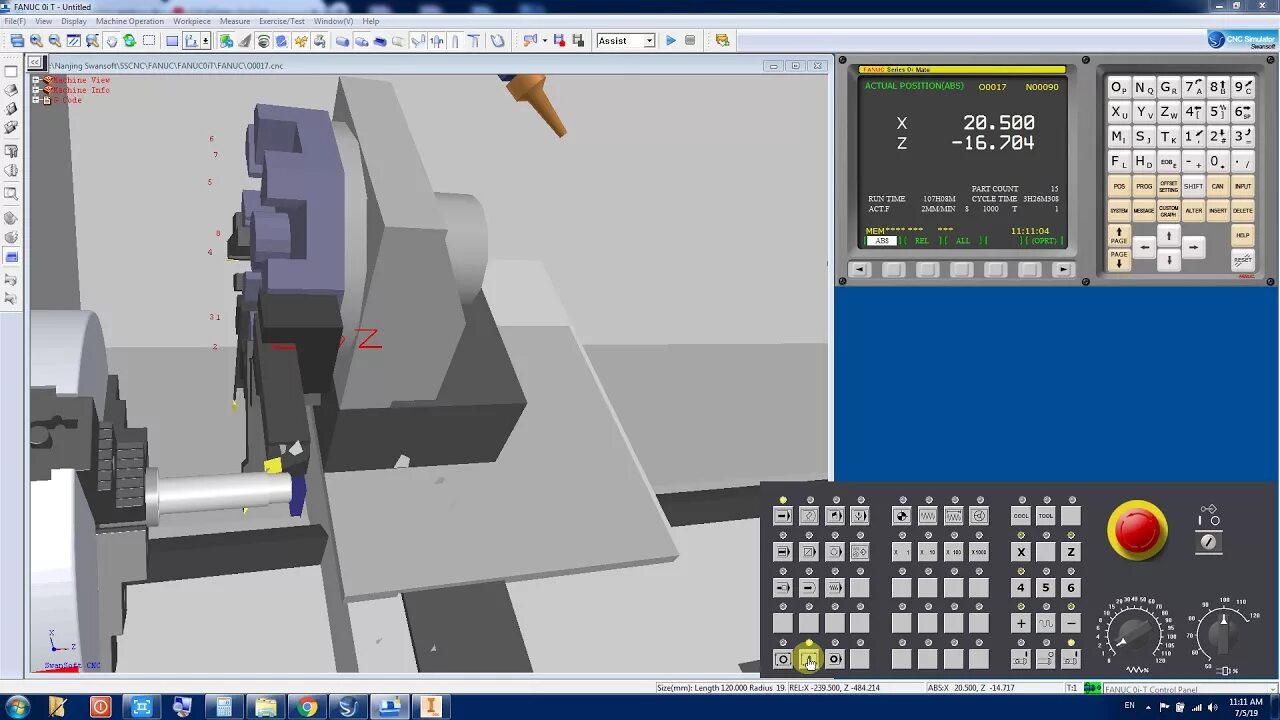Screen dimensions: 1280x720
Task: Click the PAGE down key
Action: [x=1118, y=259]
